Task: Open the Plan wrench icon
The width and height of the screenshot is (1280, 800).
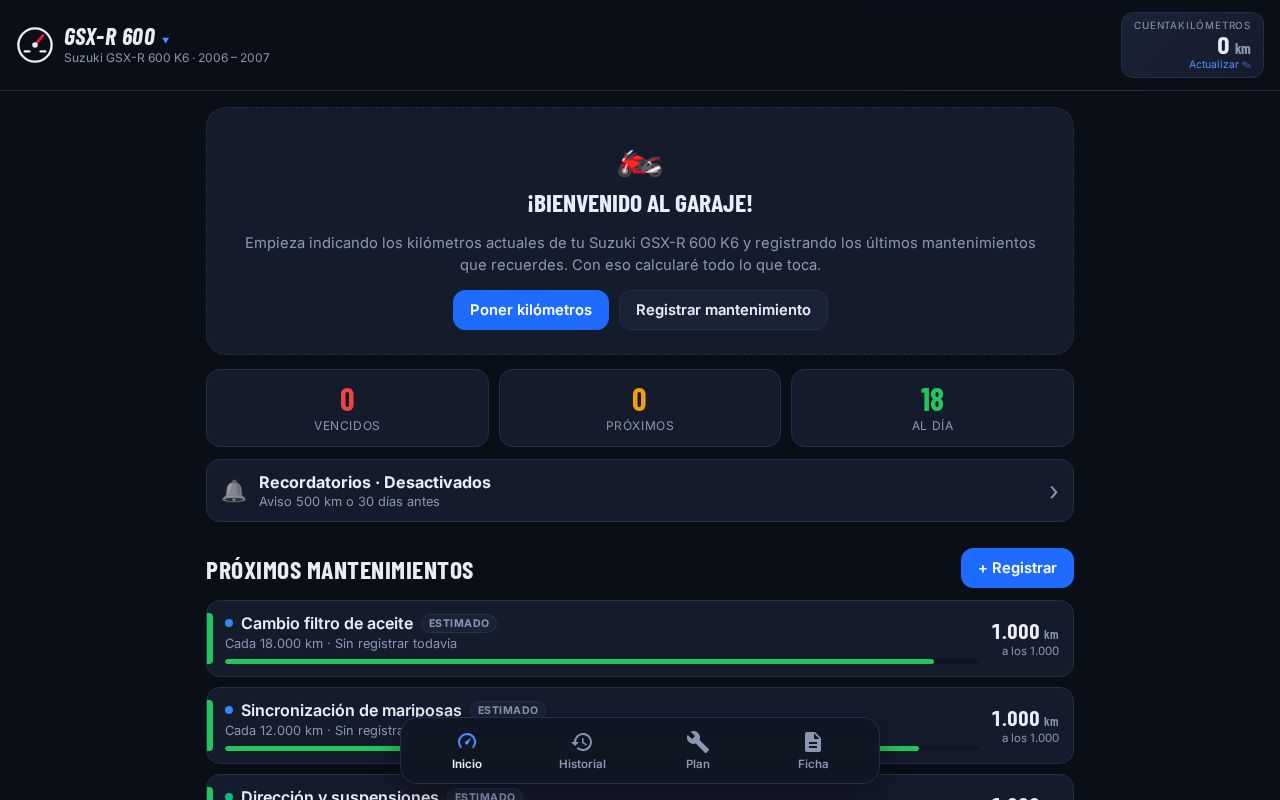Action: (x=698, y=741)
